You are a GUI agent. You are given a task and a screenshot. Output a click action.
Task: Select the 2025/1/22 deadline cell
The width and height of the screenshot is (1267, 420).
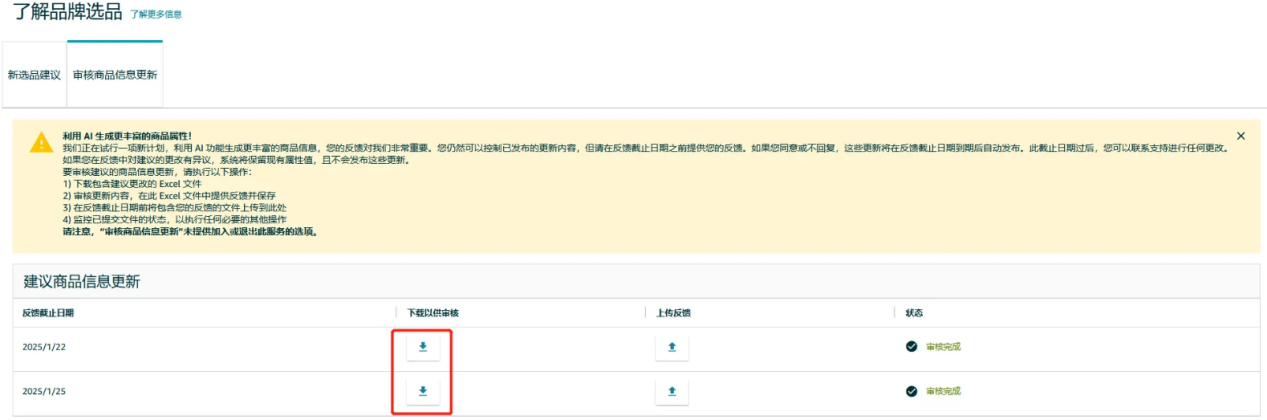pyautogui.click(x=43, y=347)
